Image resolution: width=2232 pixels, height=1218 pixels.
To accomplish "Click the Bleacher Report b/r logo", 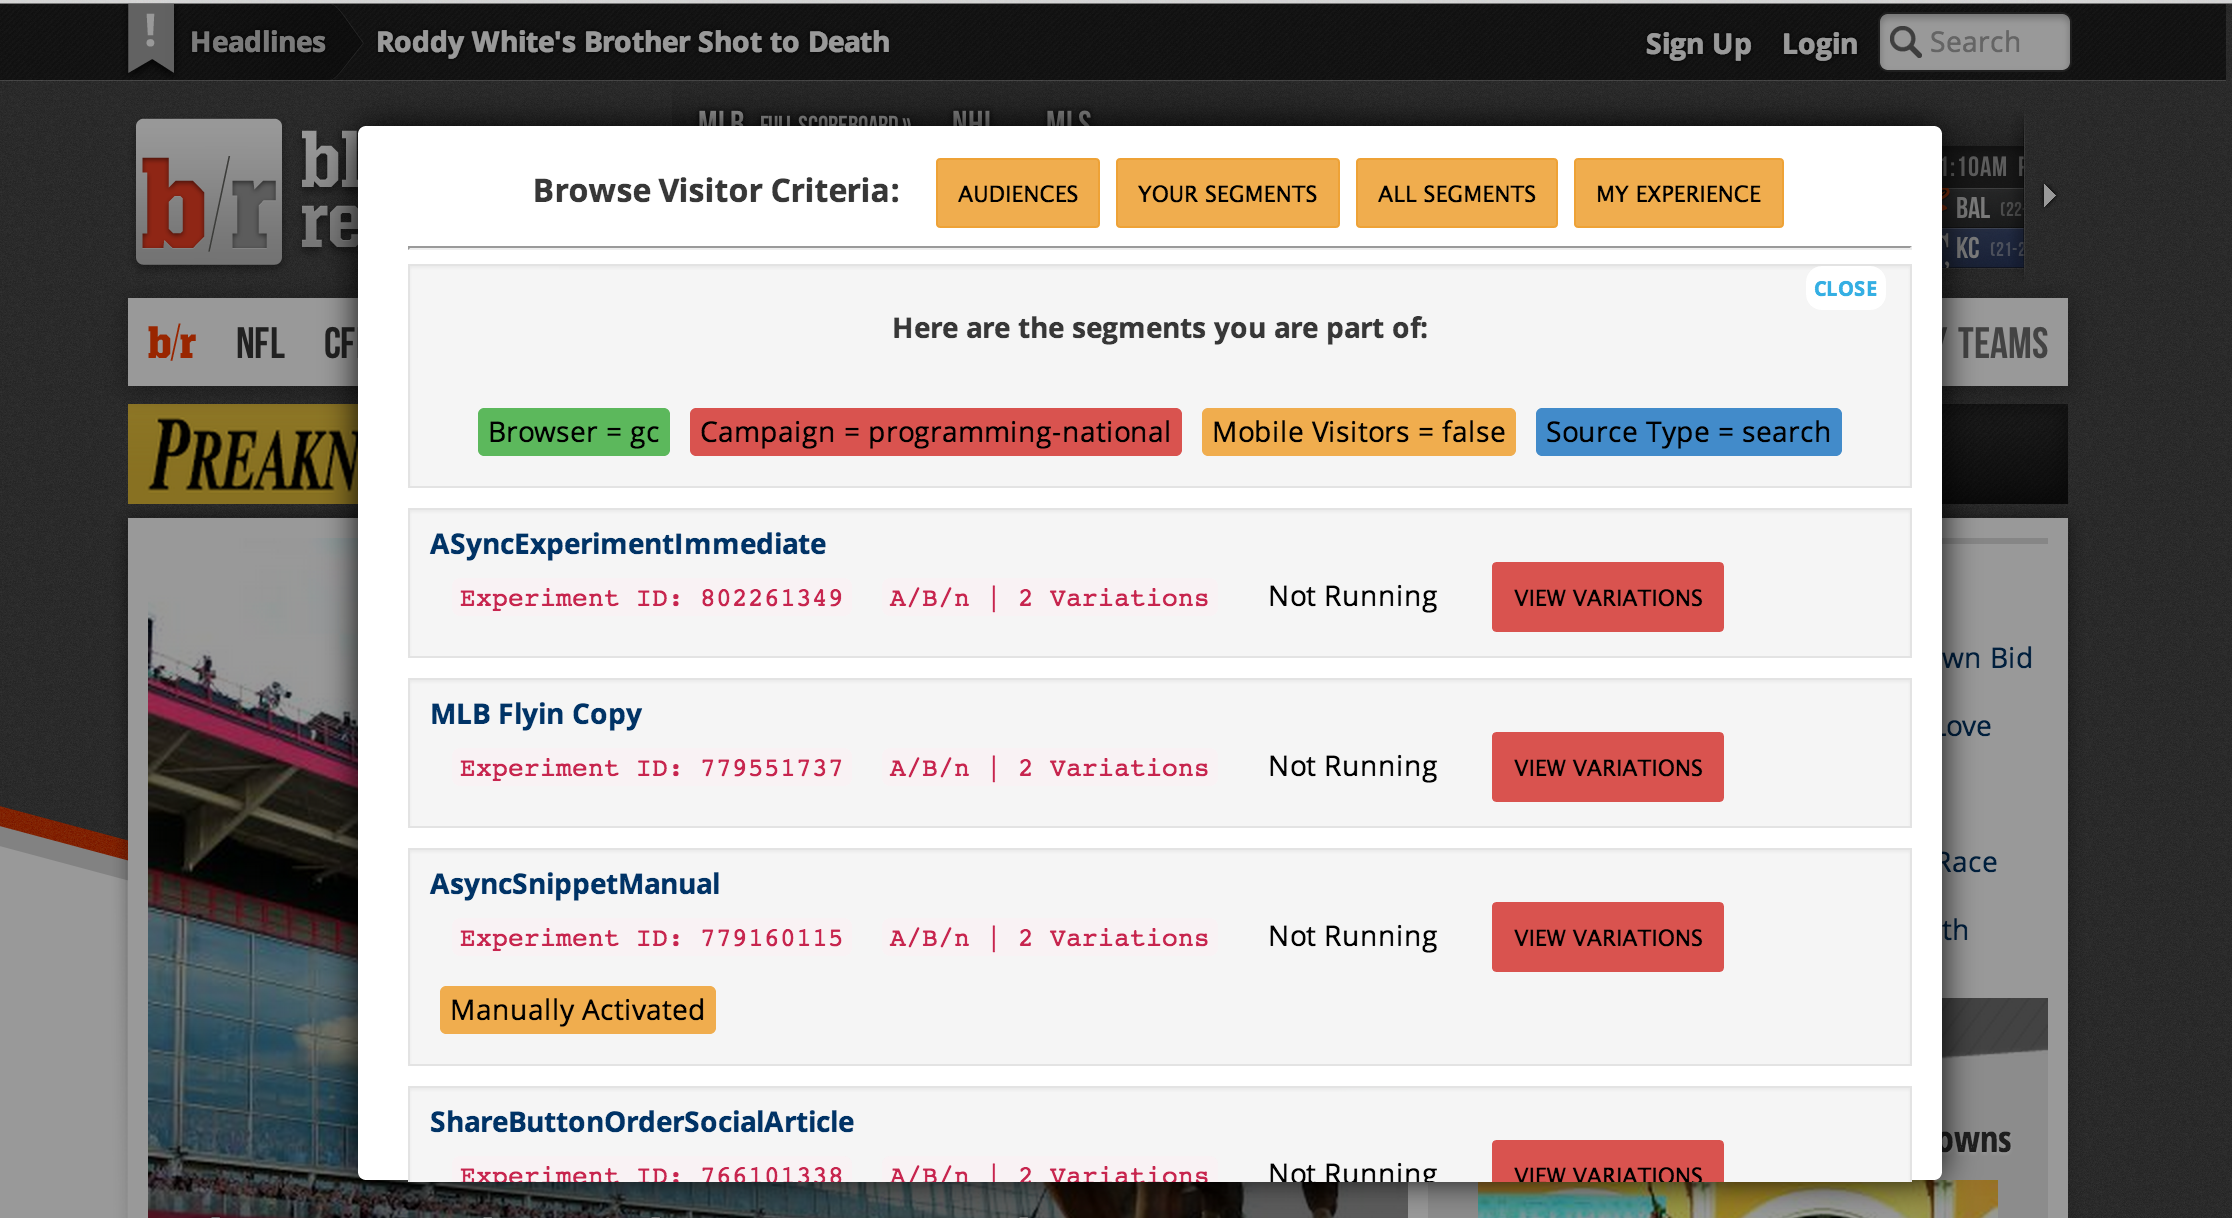I will point(209,192).
